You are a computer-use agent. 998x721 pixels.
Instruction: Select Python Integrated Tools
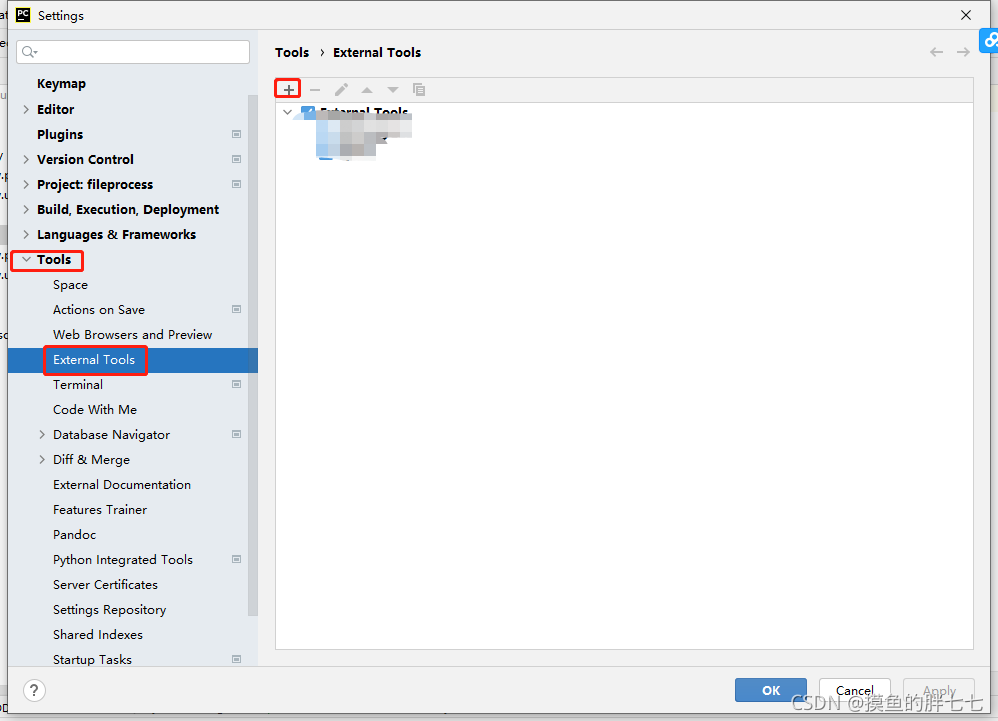coord(123,560)
